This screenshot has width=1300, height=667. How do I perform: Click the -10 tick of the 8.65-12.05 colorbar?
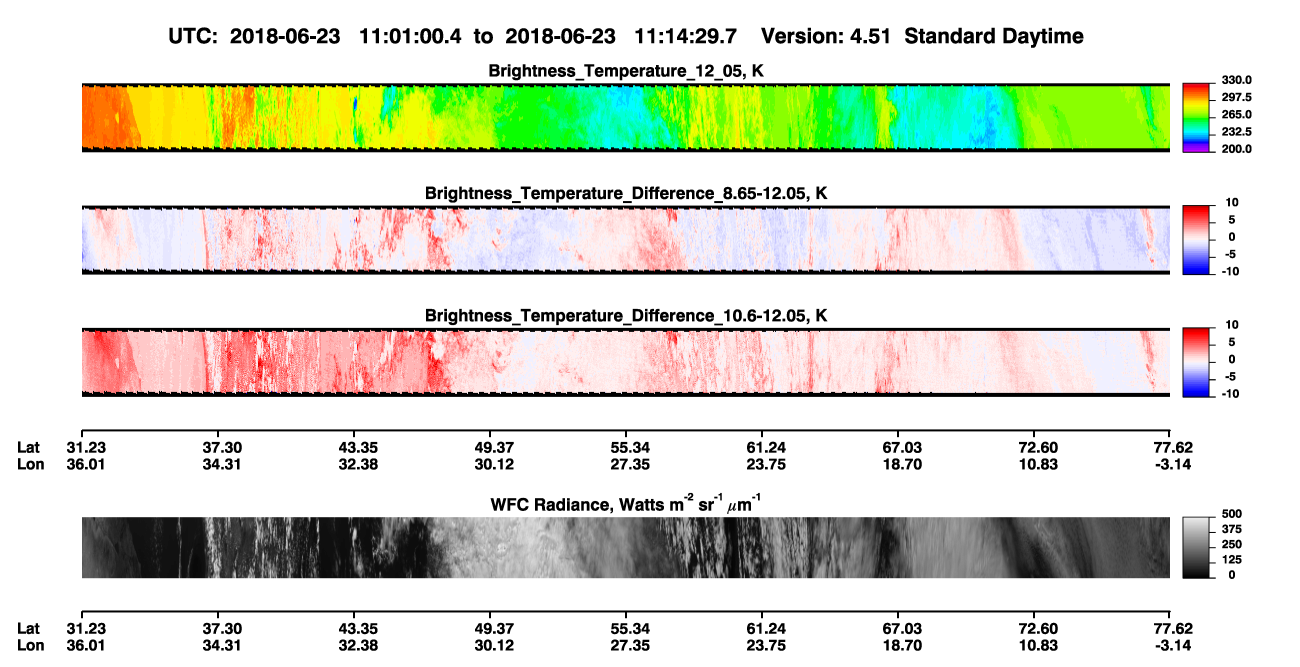click(x=1229, y=271)
